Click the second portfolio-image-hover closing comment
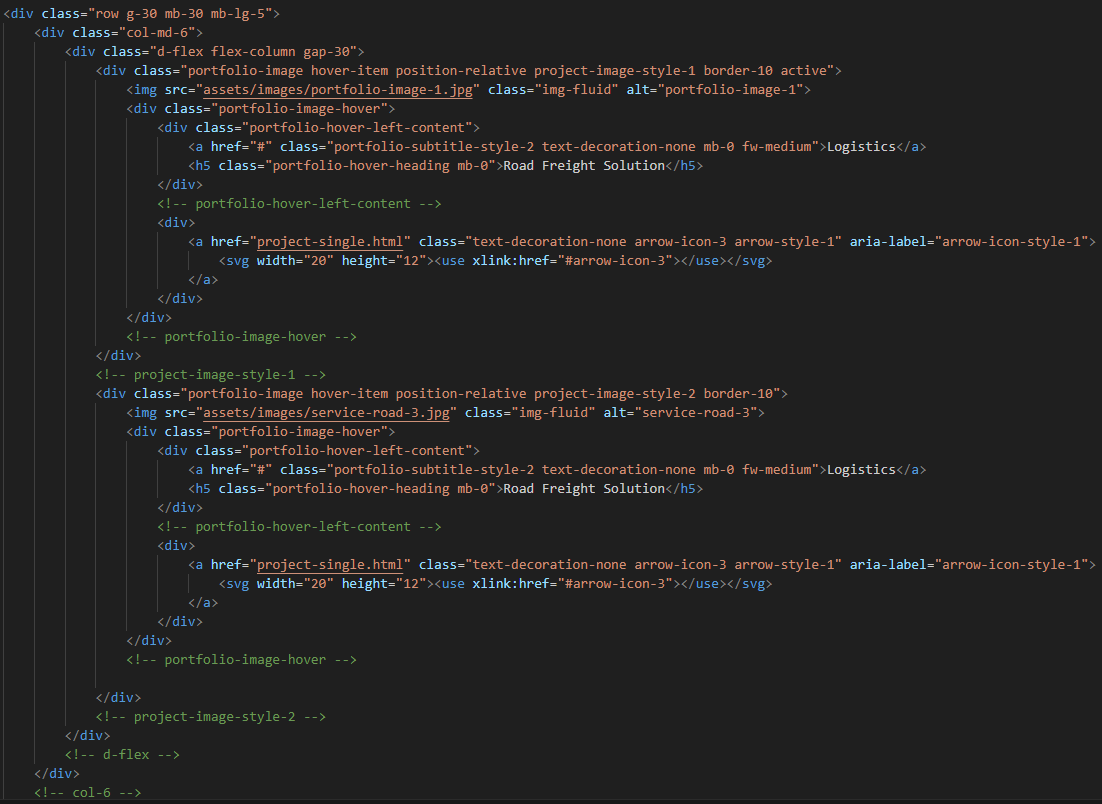This screenshot has width=1102, height=804. pos(241,660)
